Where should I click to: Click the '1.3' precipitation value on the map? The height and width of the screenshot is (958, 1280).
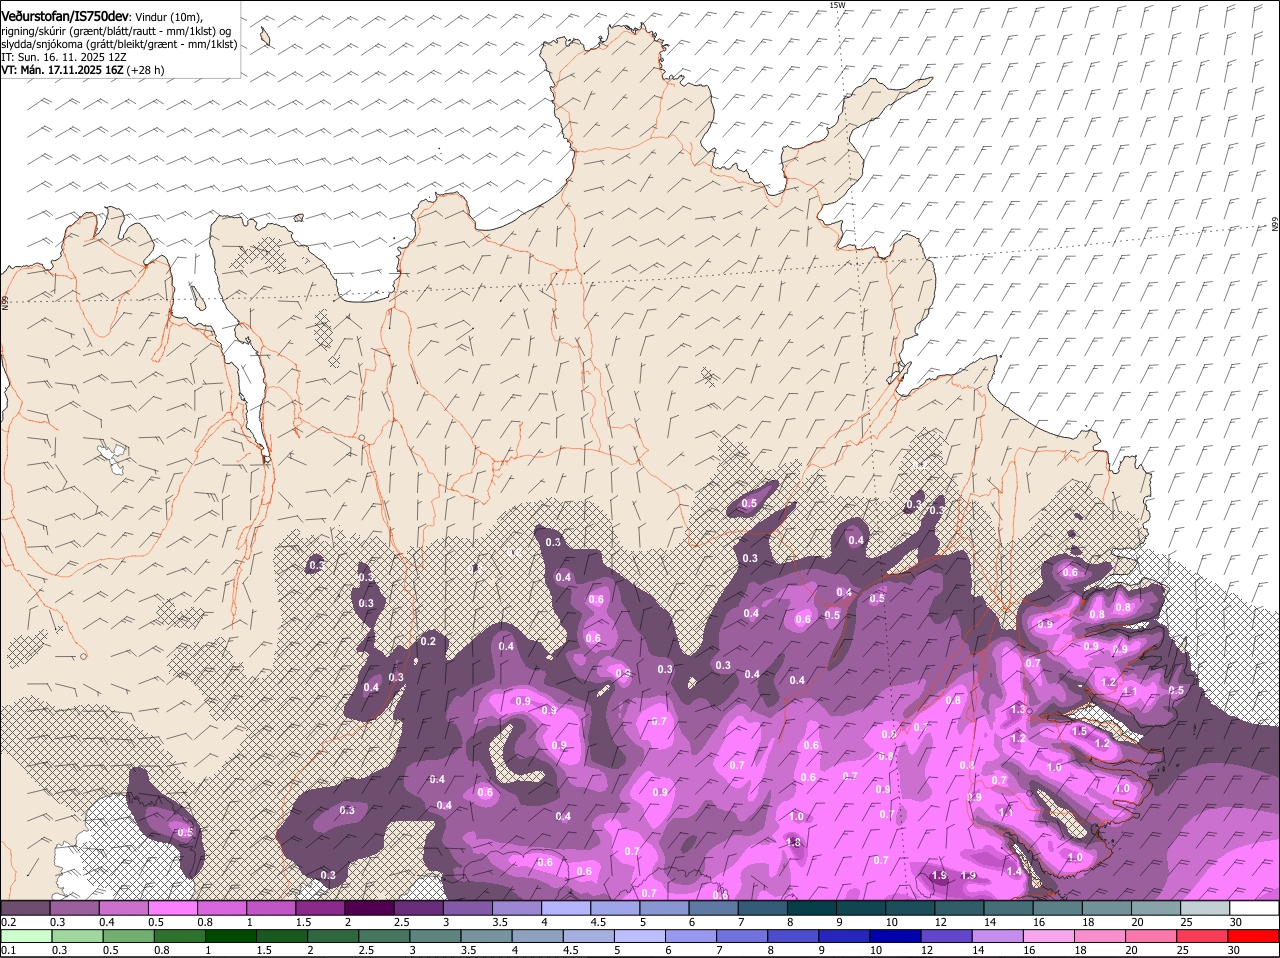point(1018,709)
